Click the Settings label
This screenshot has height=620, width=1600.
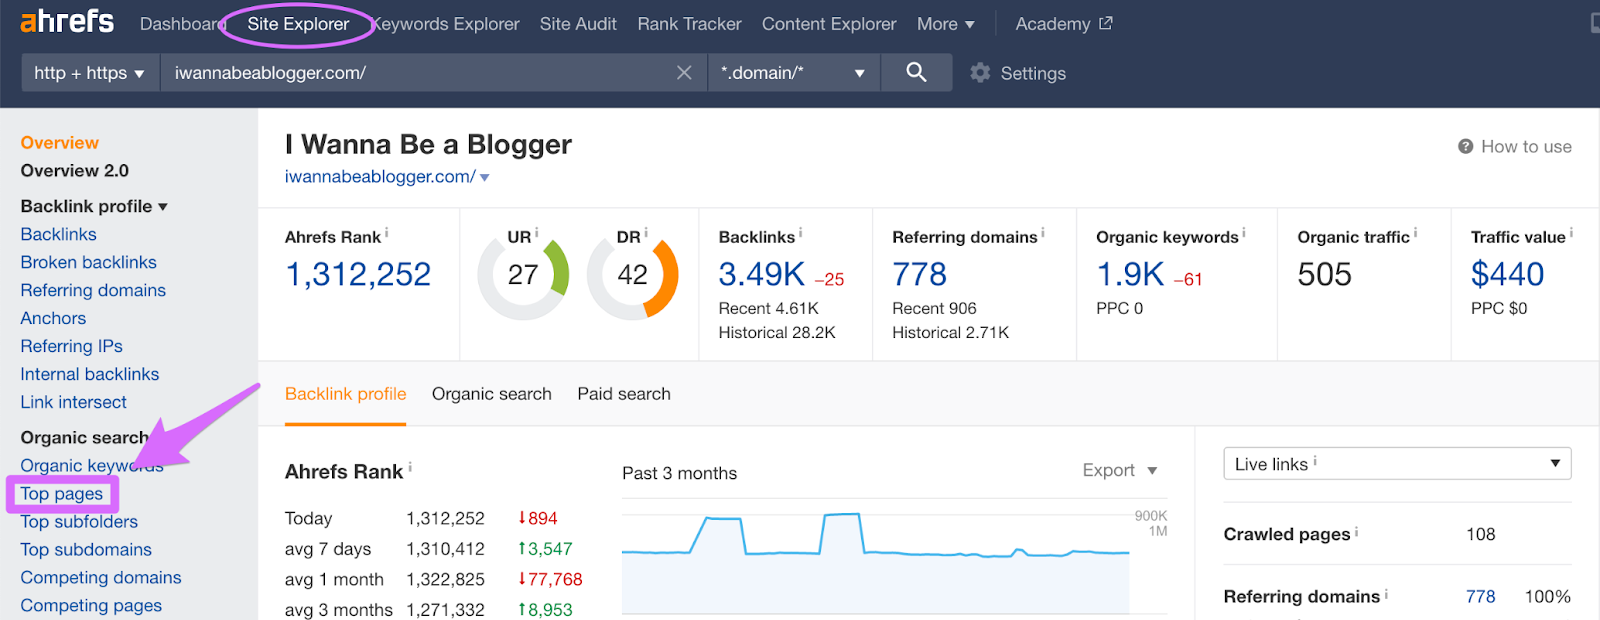(1033, 73)
